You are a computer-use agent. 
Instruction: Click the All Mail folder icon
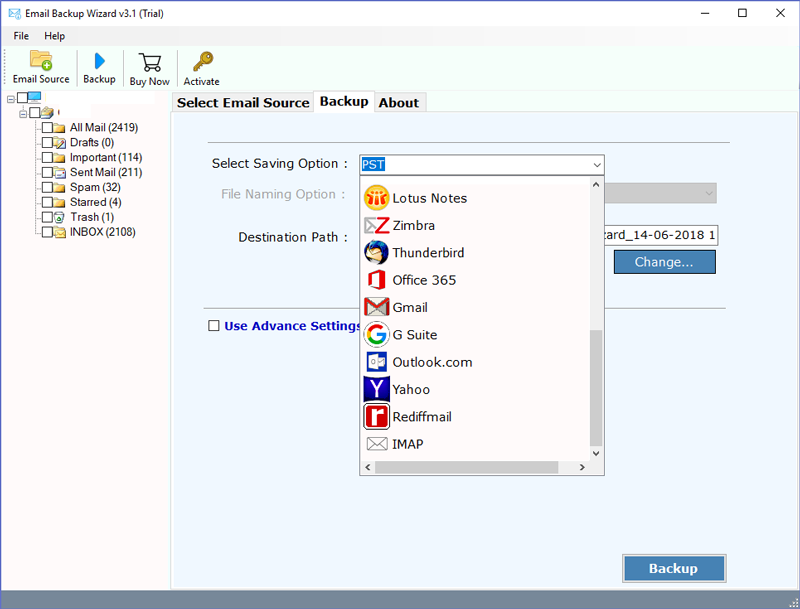[x=60, y=128]
